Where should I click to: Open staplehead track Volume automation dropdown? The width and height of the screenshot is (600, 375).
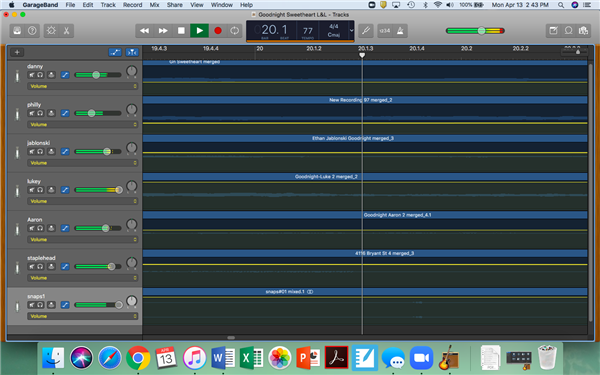coord(82,278)
